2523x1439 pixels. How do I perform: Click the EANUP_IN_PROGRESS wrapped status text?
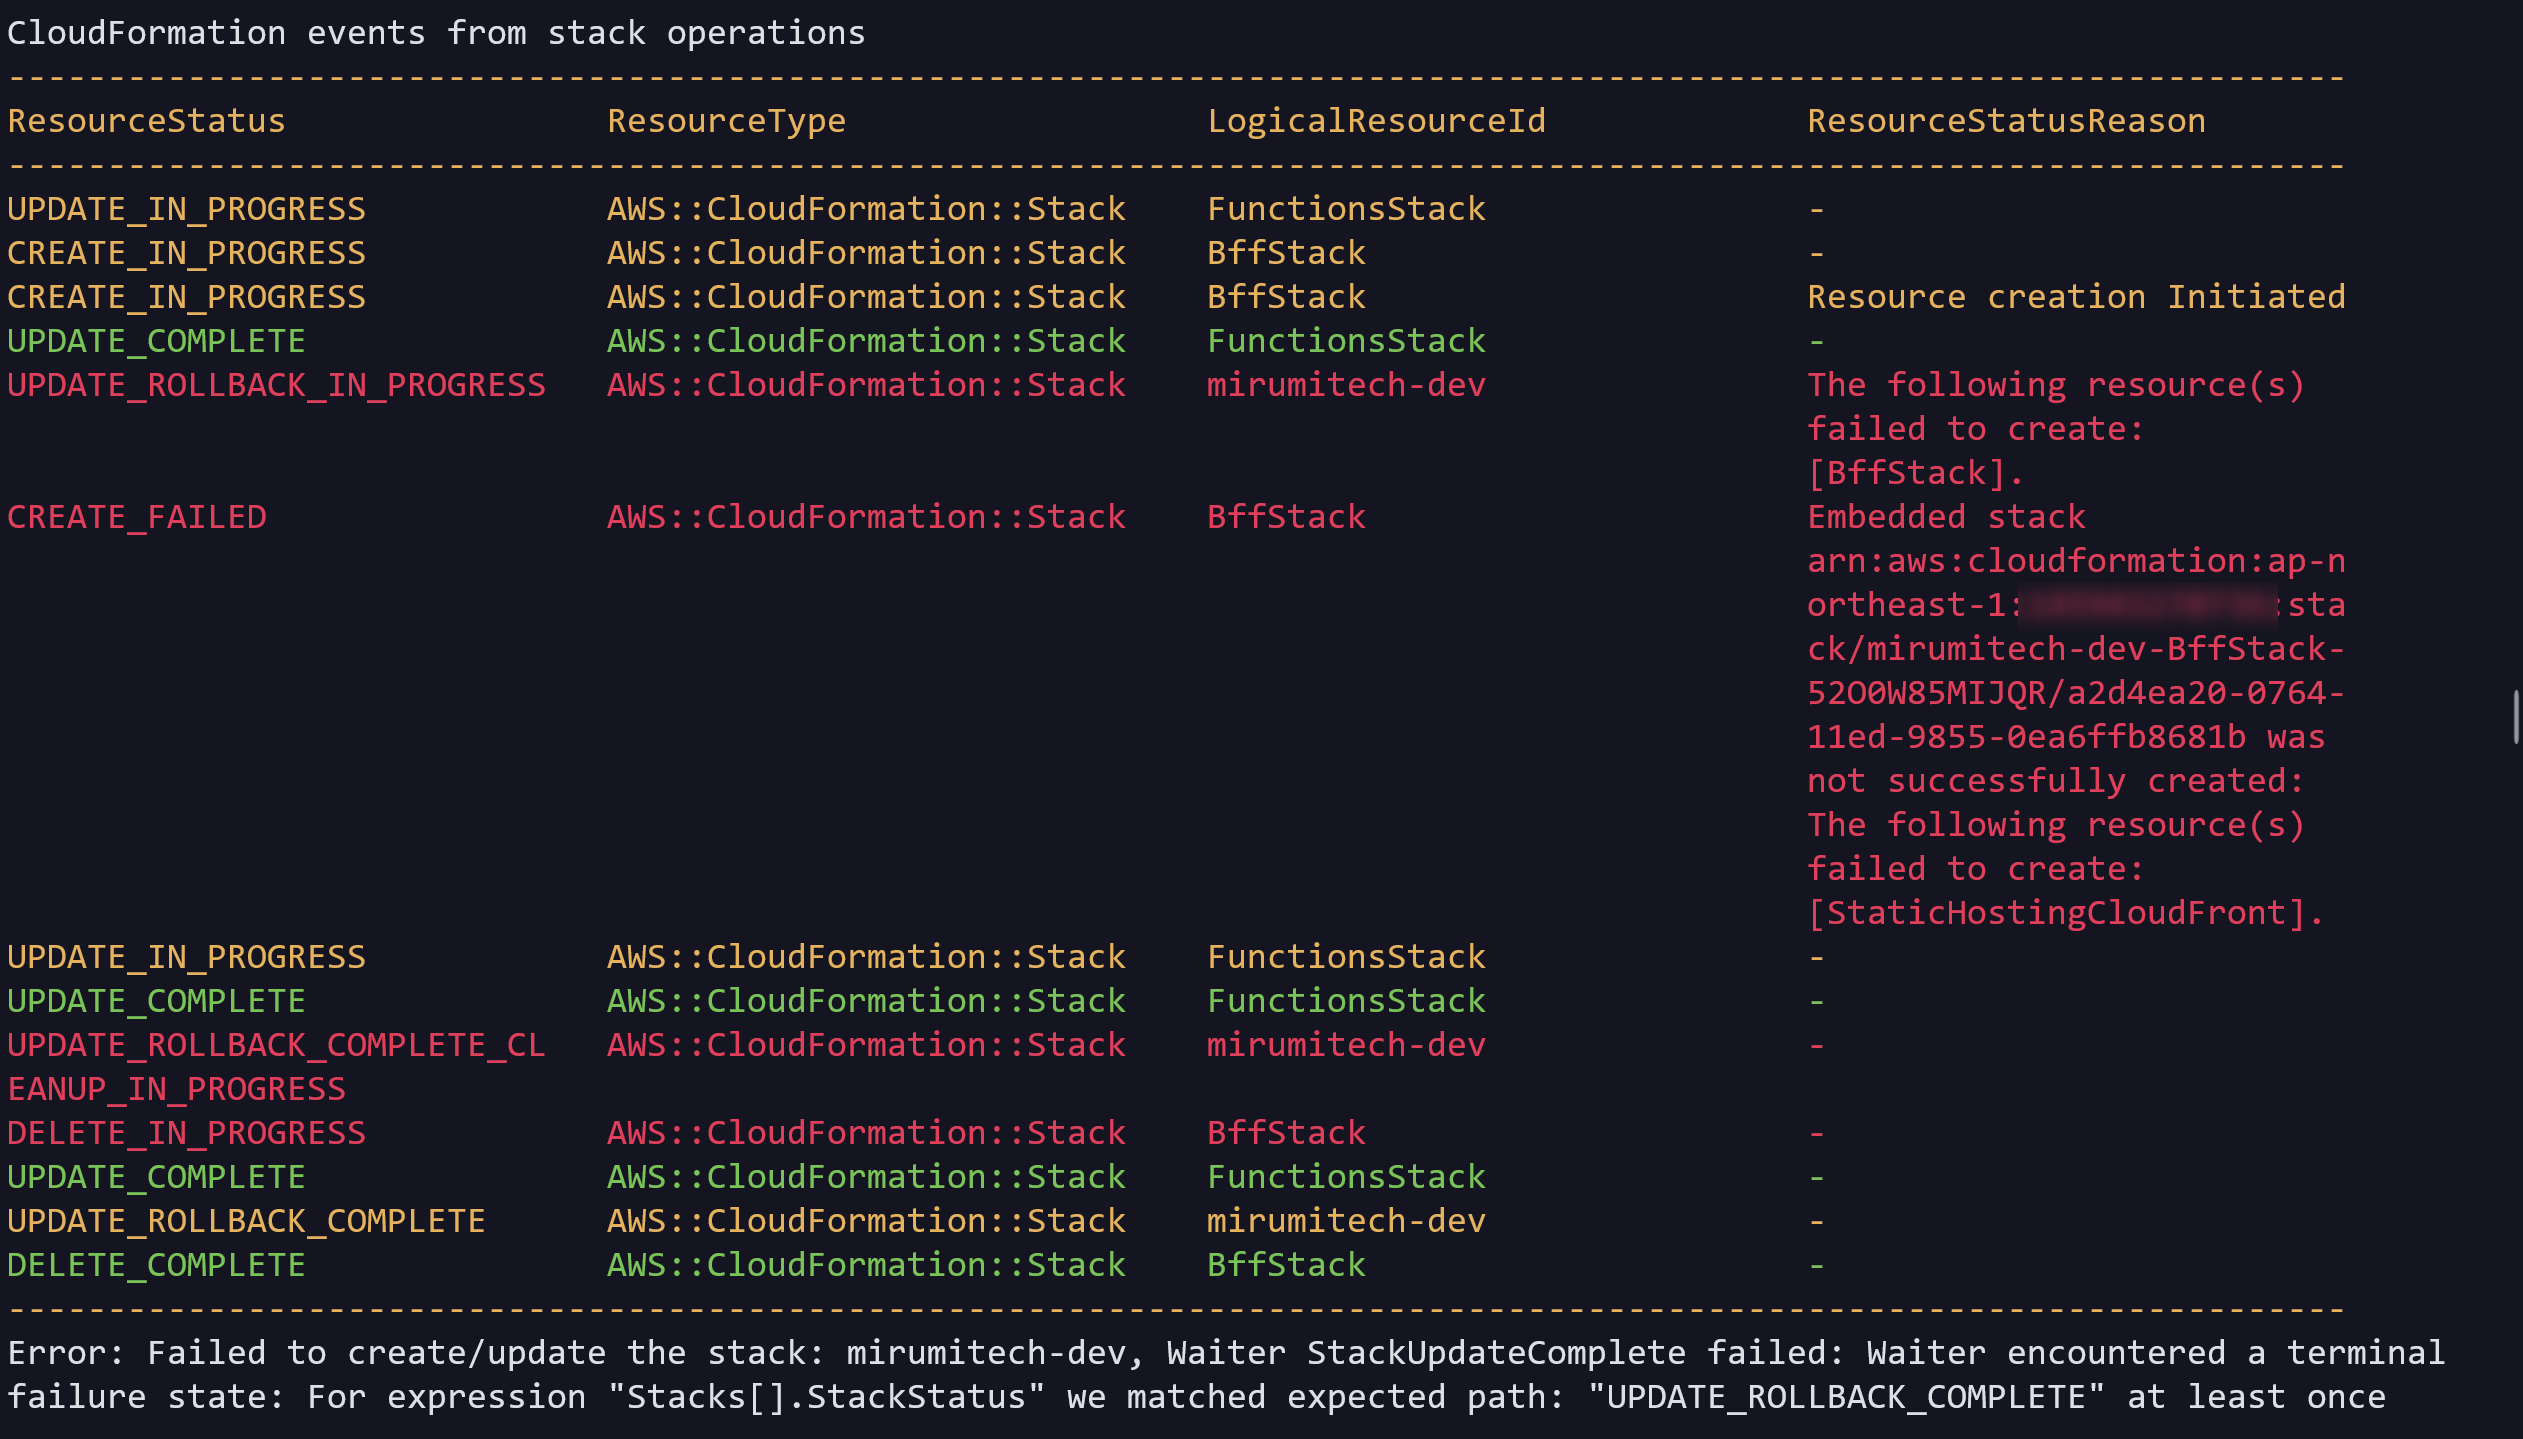point(176,1089)
